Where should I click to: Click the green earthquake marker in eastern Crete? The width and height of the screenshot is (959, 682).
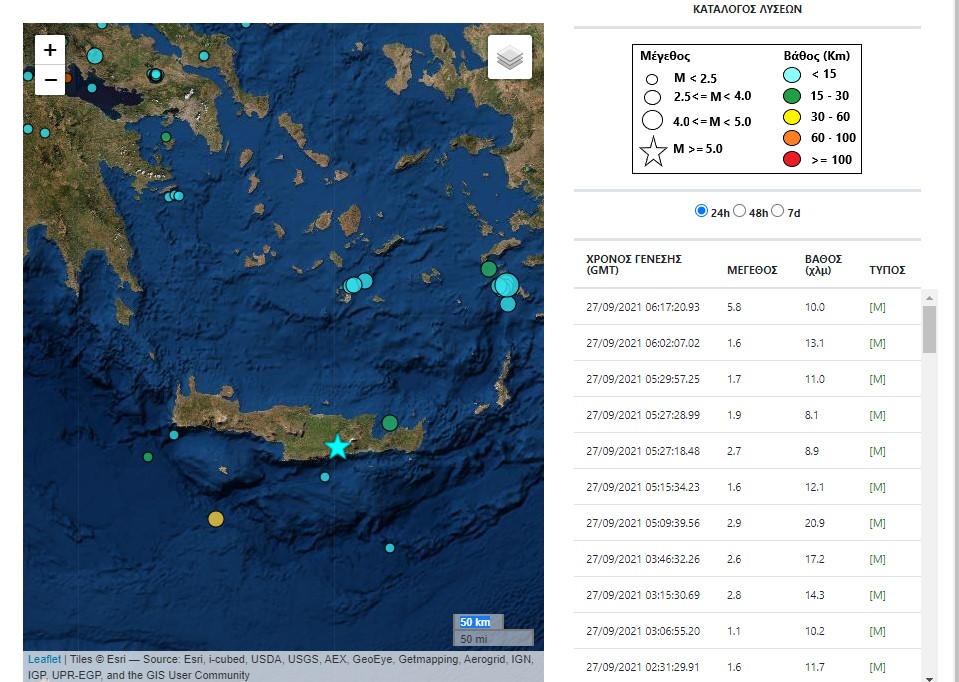[x=389, y=422]
